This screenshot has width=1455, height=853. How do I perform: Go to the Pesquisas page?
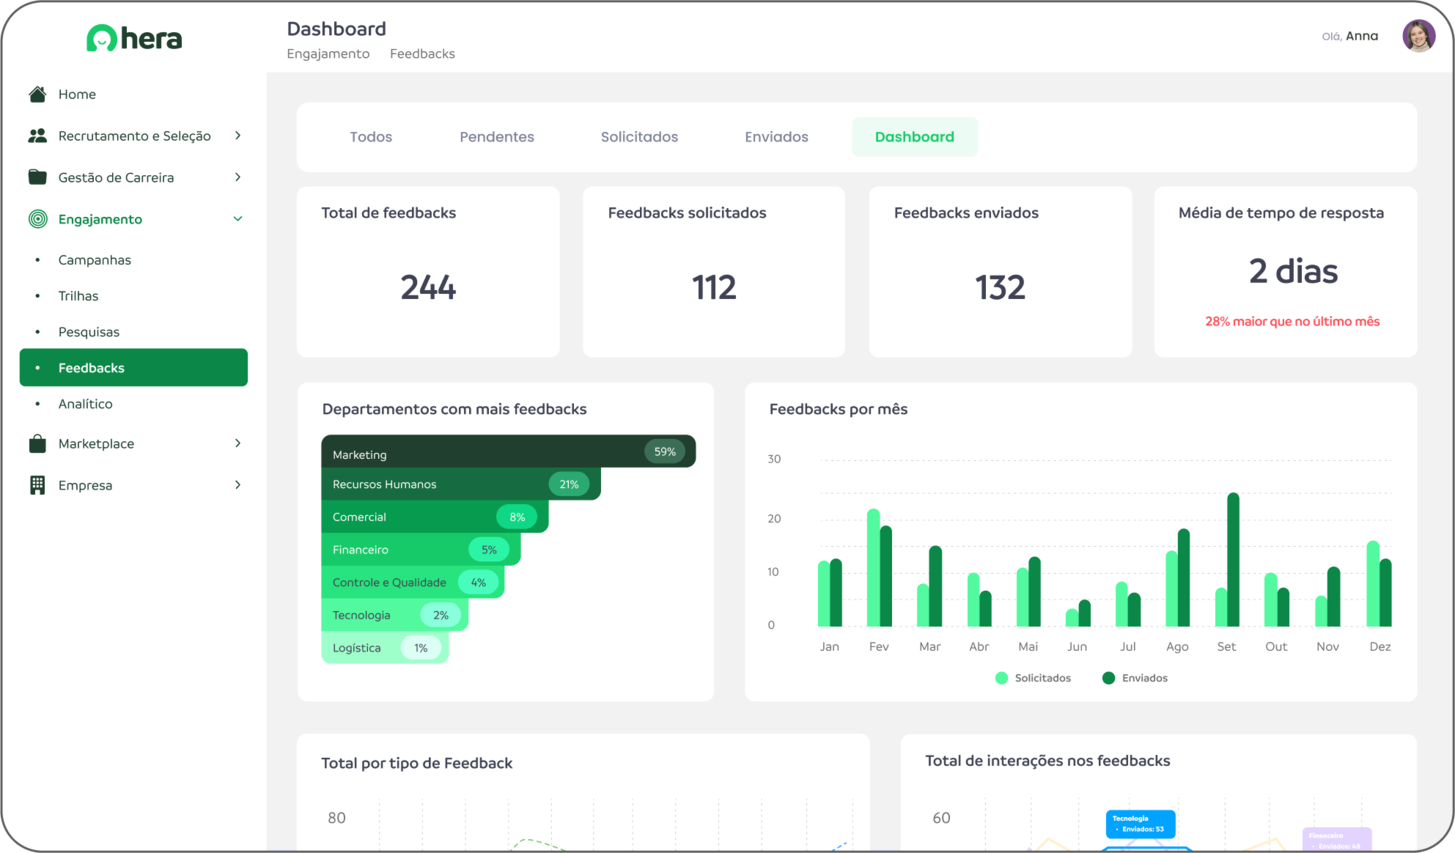pos(87,331)
